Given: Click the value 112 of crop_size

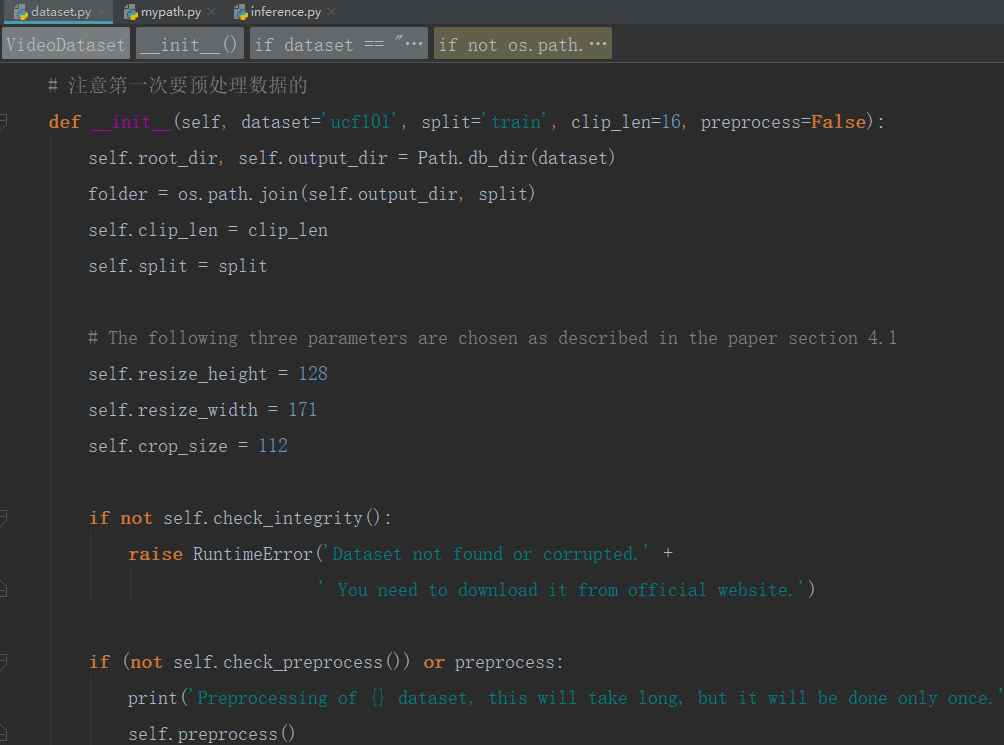Looking at the screenshot, I should (273, 445).
